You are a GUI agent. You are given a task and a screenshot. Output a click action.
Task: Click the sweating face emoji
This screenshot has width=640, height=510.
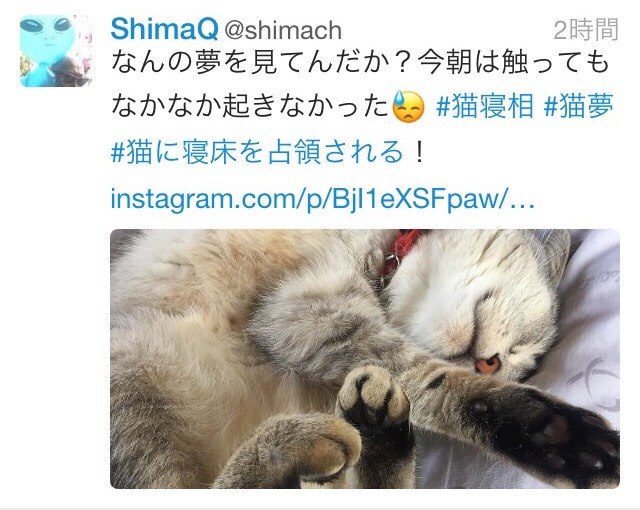[408, 106]
